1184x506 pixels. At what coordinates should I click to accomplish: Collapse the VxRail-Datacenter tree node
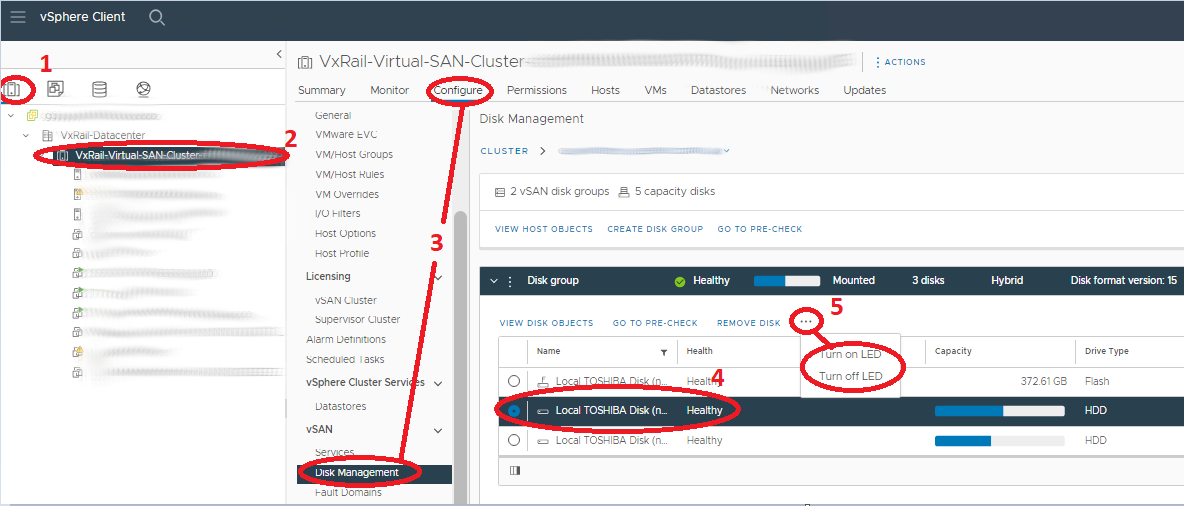pyautogui.click(x=26, y=135)
